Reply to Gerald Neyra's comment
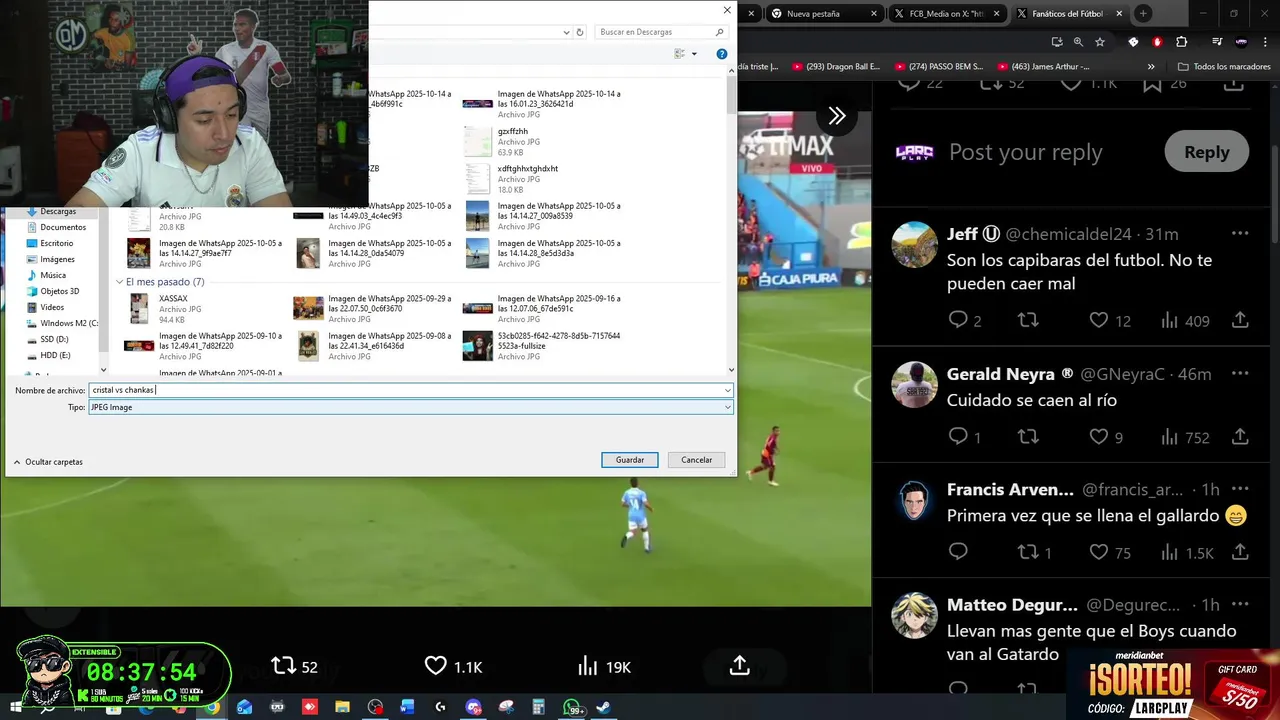This screenshot has height=720, width=1280. (958, 437)
